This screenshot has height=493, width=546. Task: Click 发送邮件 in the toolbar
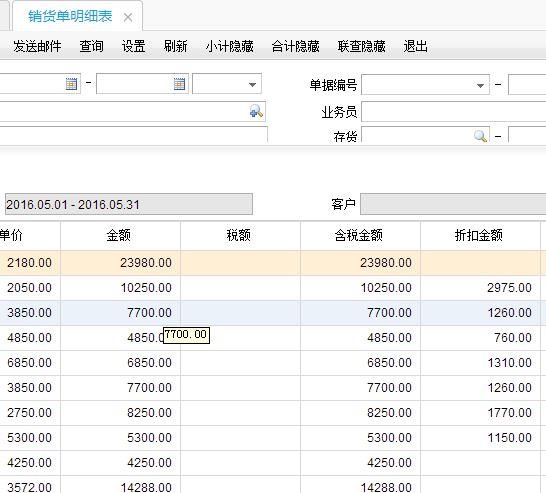pos(37,46)
